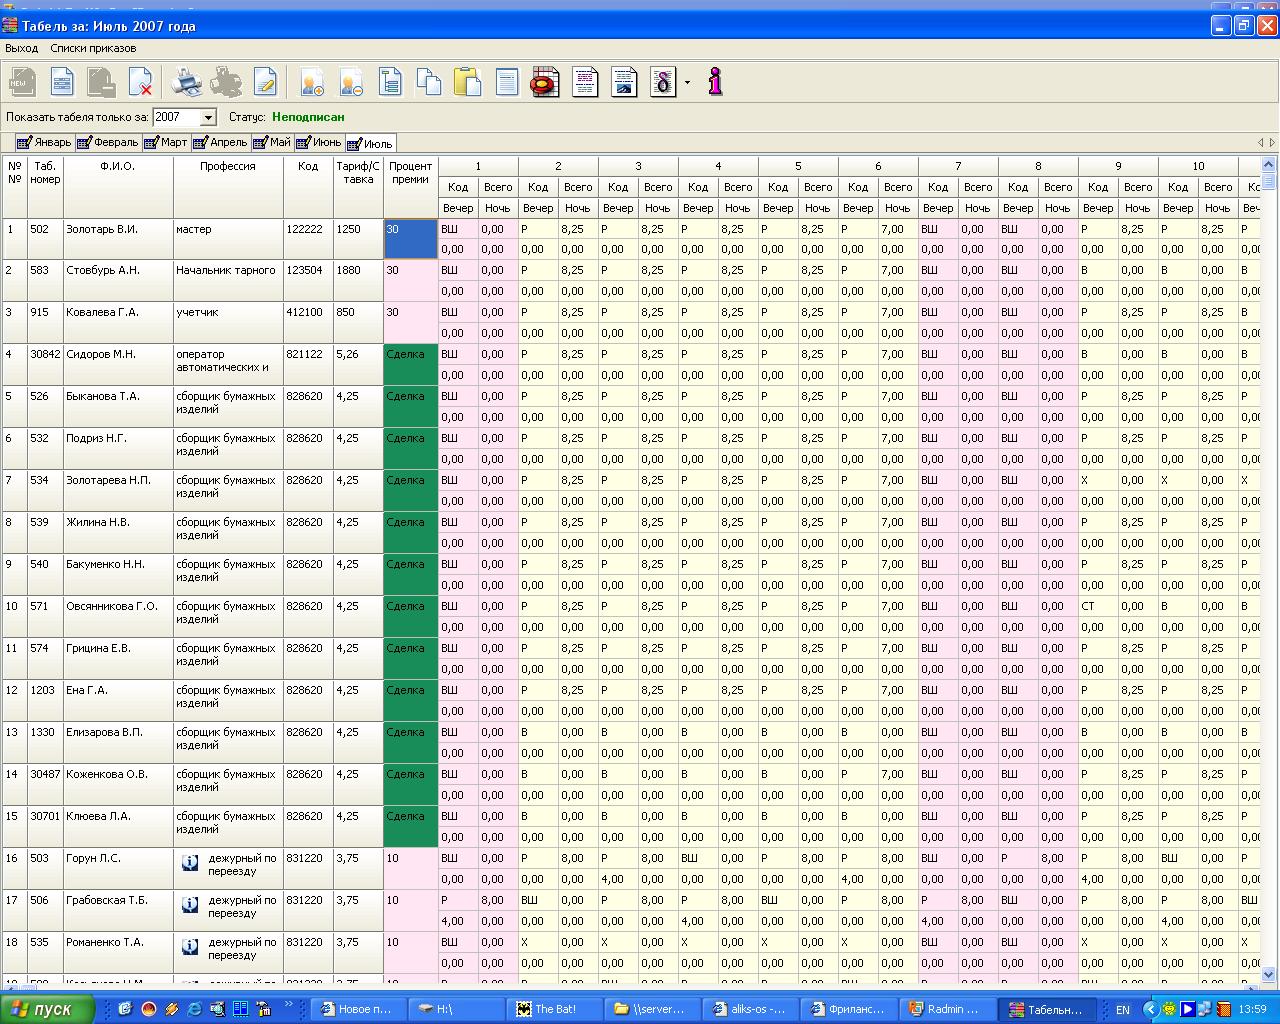The image size is (1280, 1024).
Task: Switch to the Январь tab
Action: (x=44, y=143)
